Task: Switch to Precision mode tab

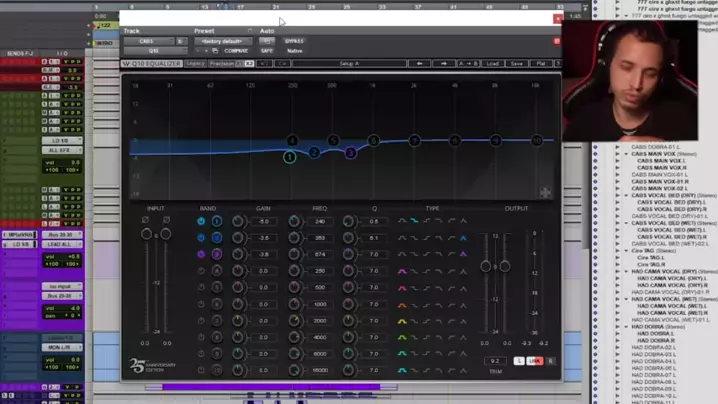Action: pyautogui.click(x=222, y=63)
